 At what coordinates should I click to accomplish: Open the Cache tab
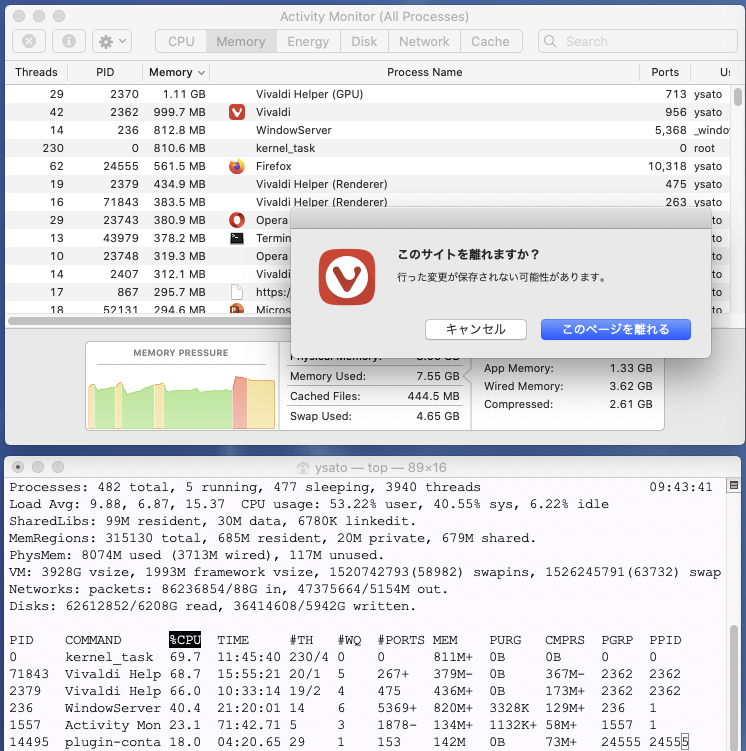tap(490, 41)
